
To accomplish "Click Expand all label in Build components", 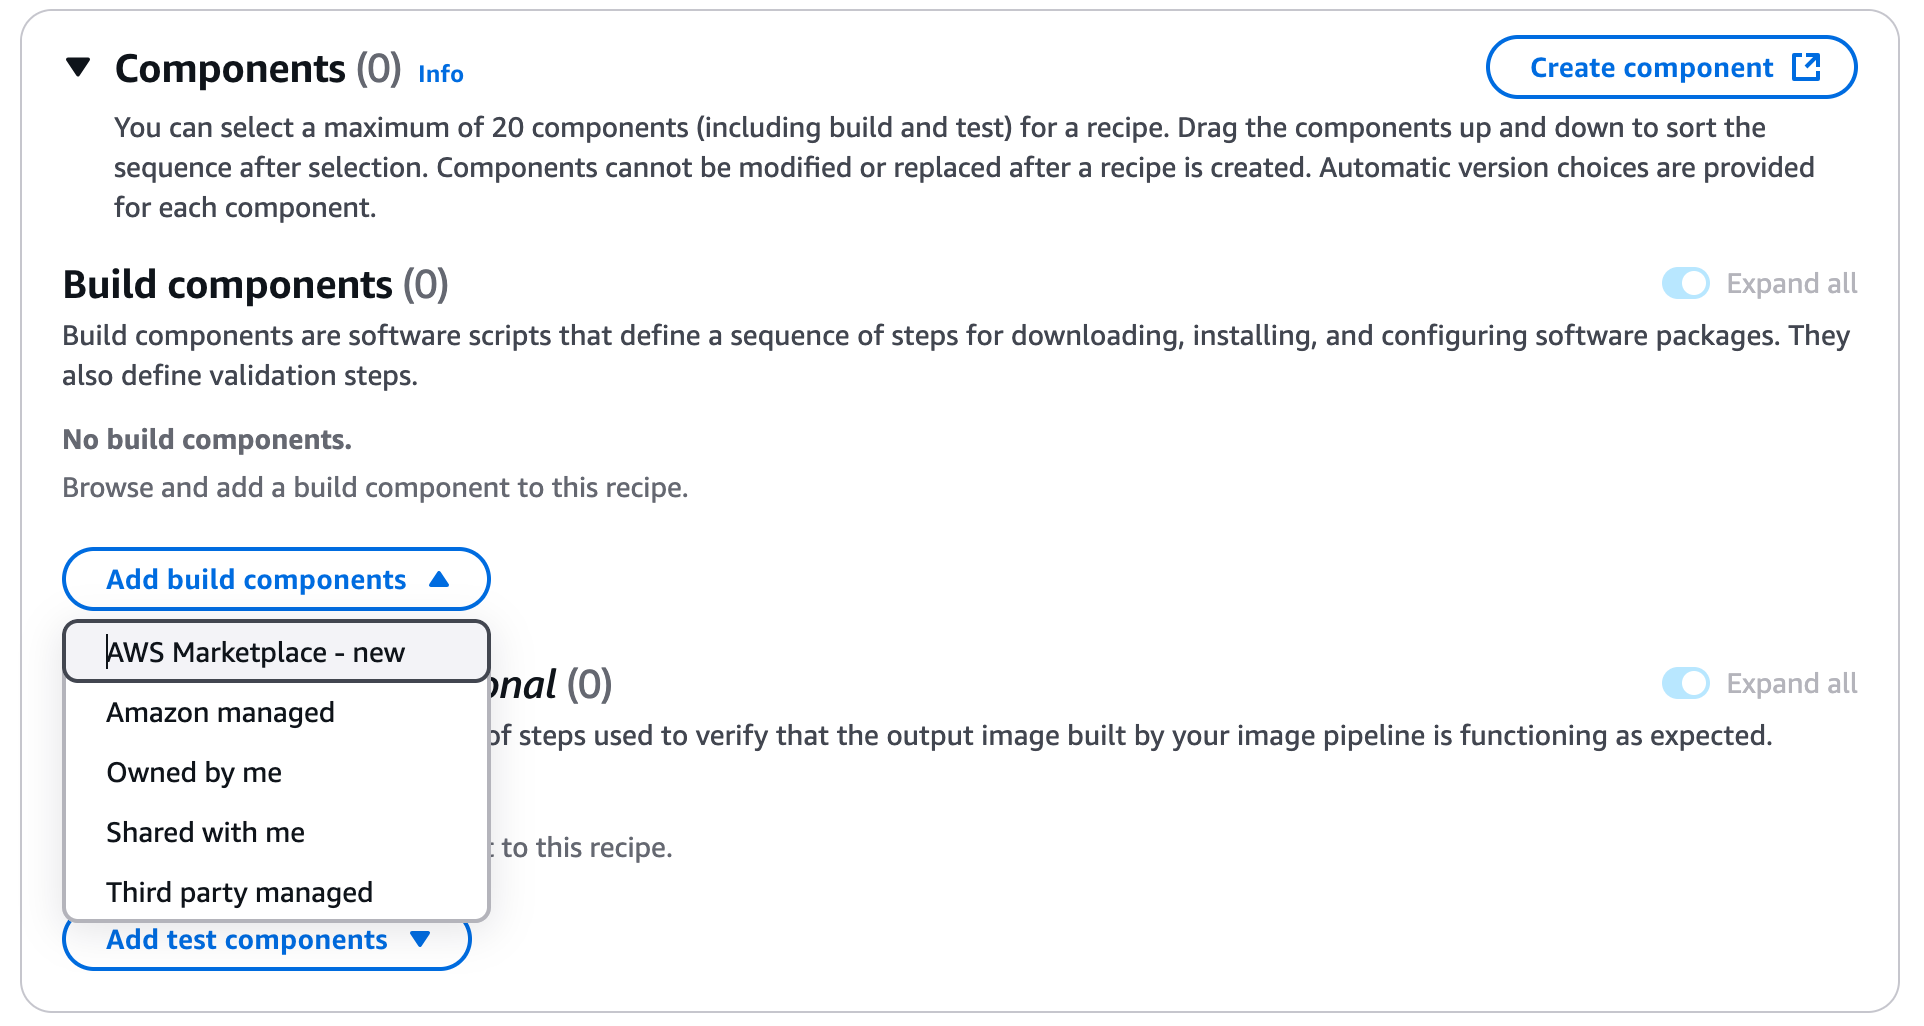I will pos(1791,284).
